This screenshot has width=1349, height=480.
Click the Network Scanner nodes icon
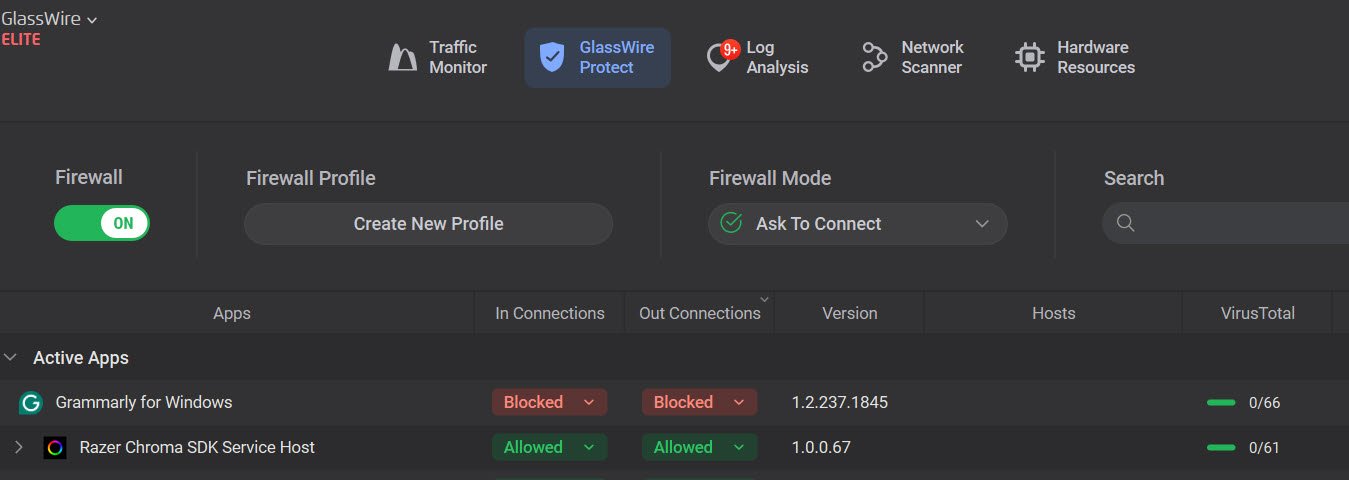[875, 58]
